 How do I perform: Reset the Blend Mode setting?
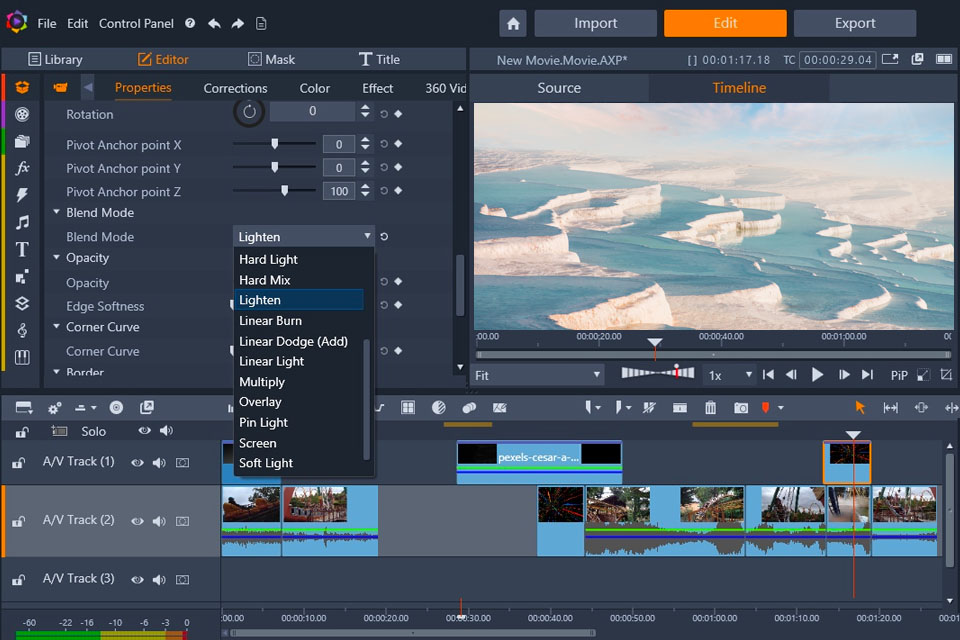point(384,236)
